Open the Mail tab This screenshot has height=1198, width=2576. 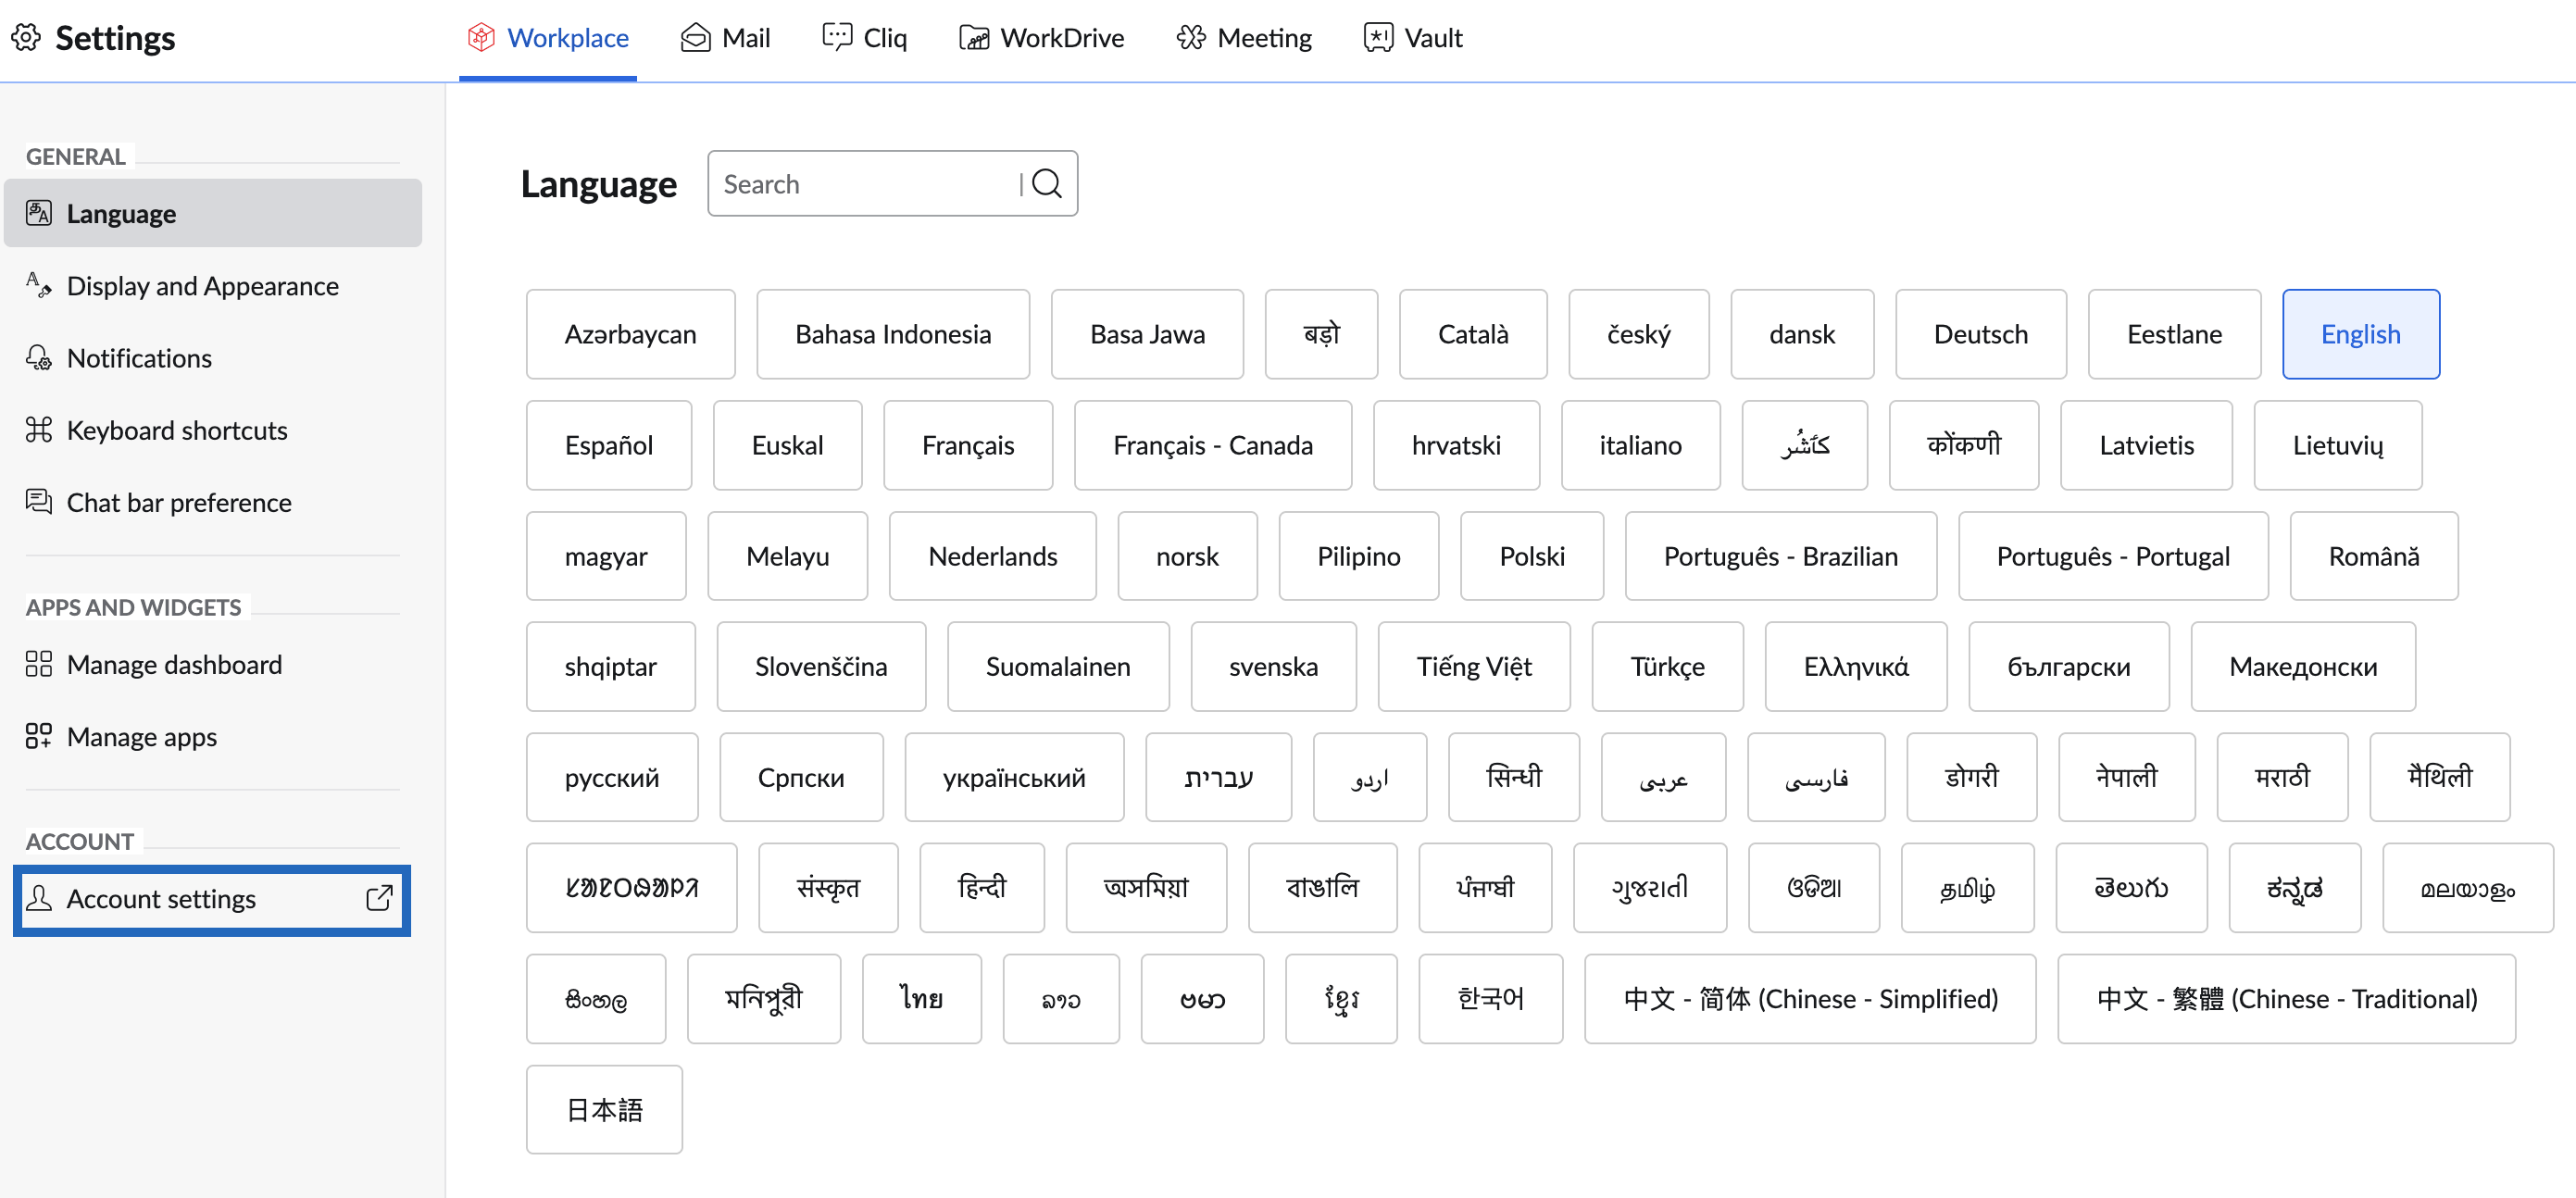pyautogui.click(x=726, y=38)
